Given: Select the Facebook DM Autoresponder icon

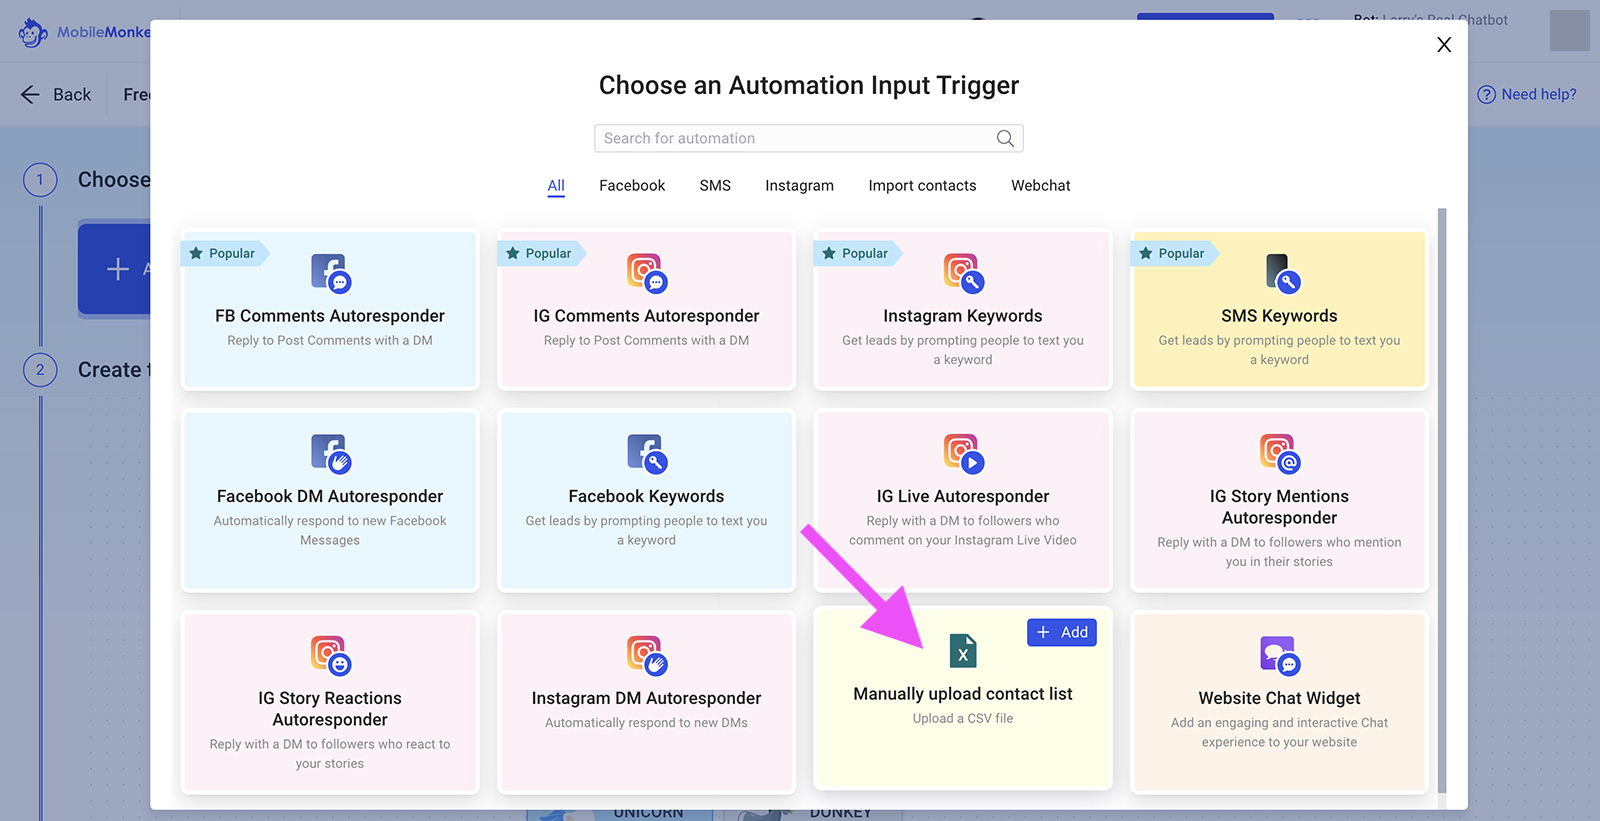Looking at the screenshot, I should pyautogui.click(x=330, y=453).
